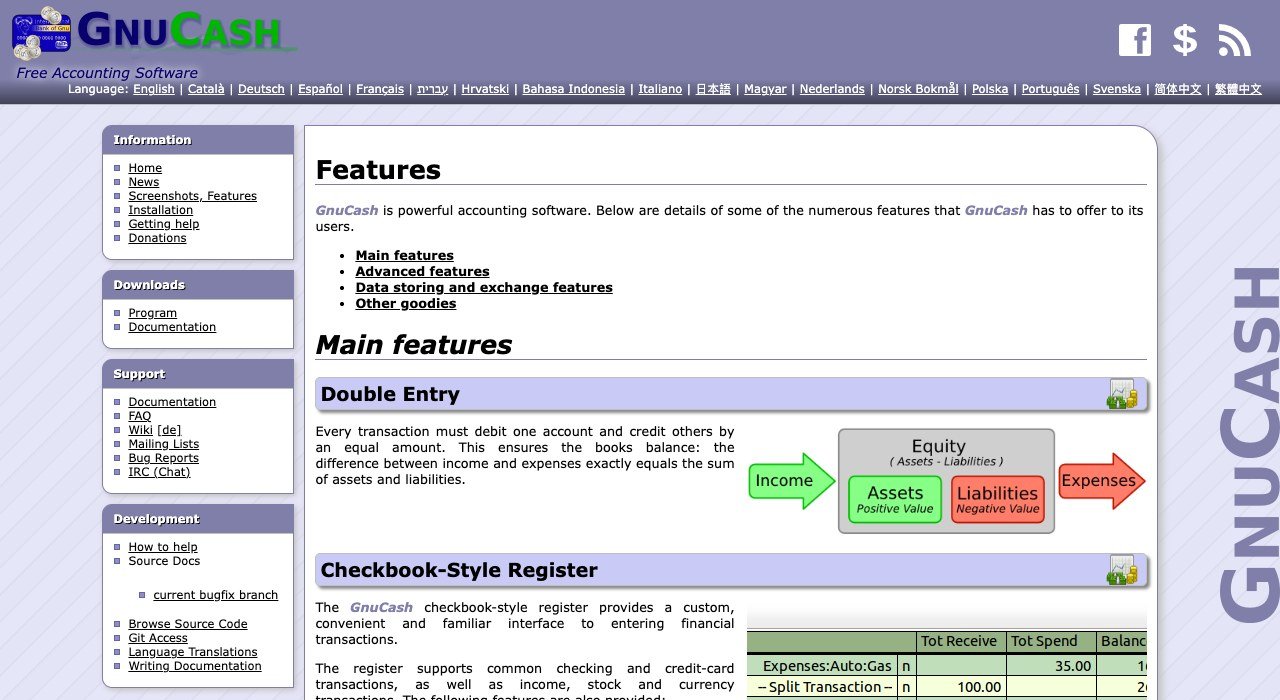The width and height of the screenshot is (1280, 700).
Task: Open Screenshots, Features link
Action: coord(192,196)
